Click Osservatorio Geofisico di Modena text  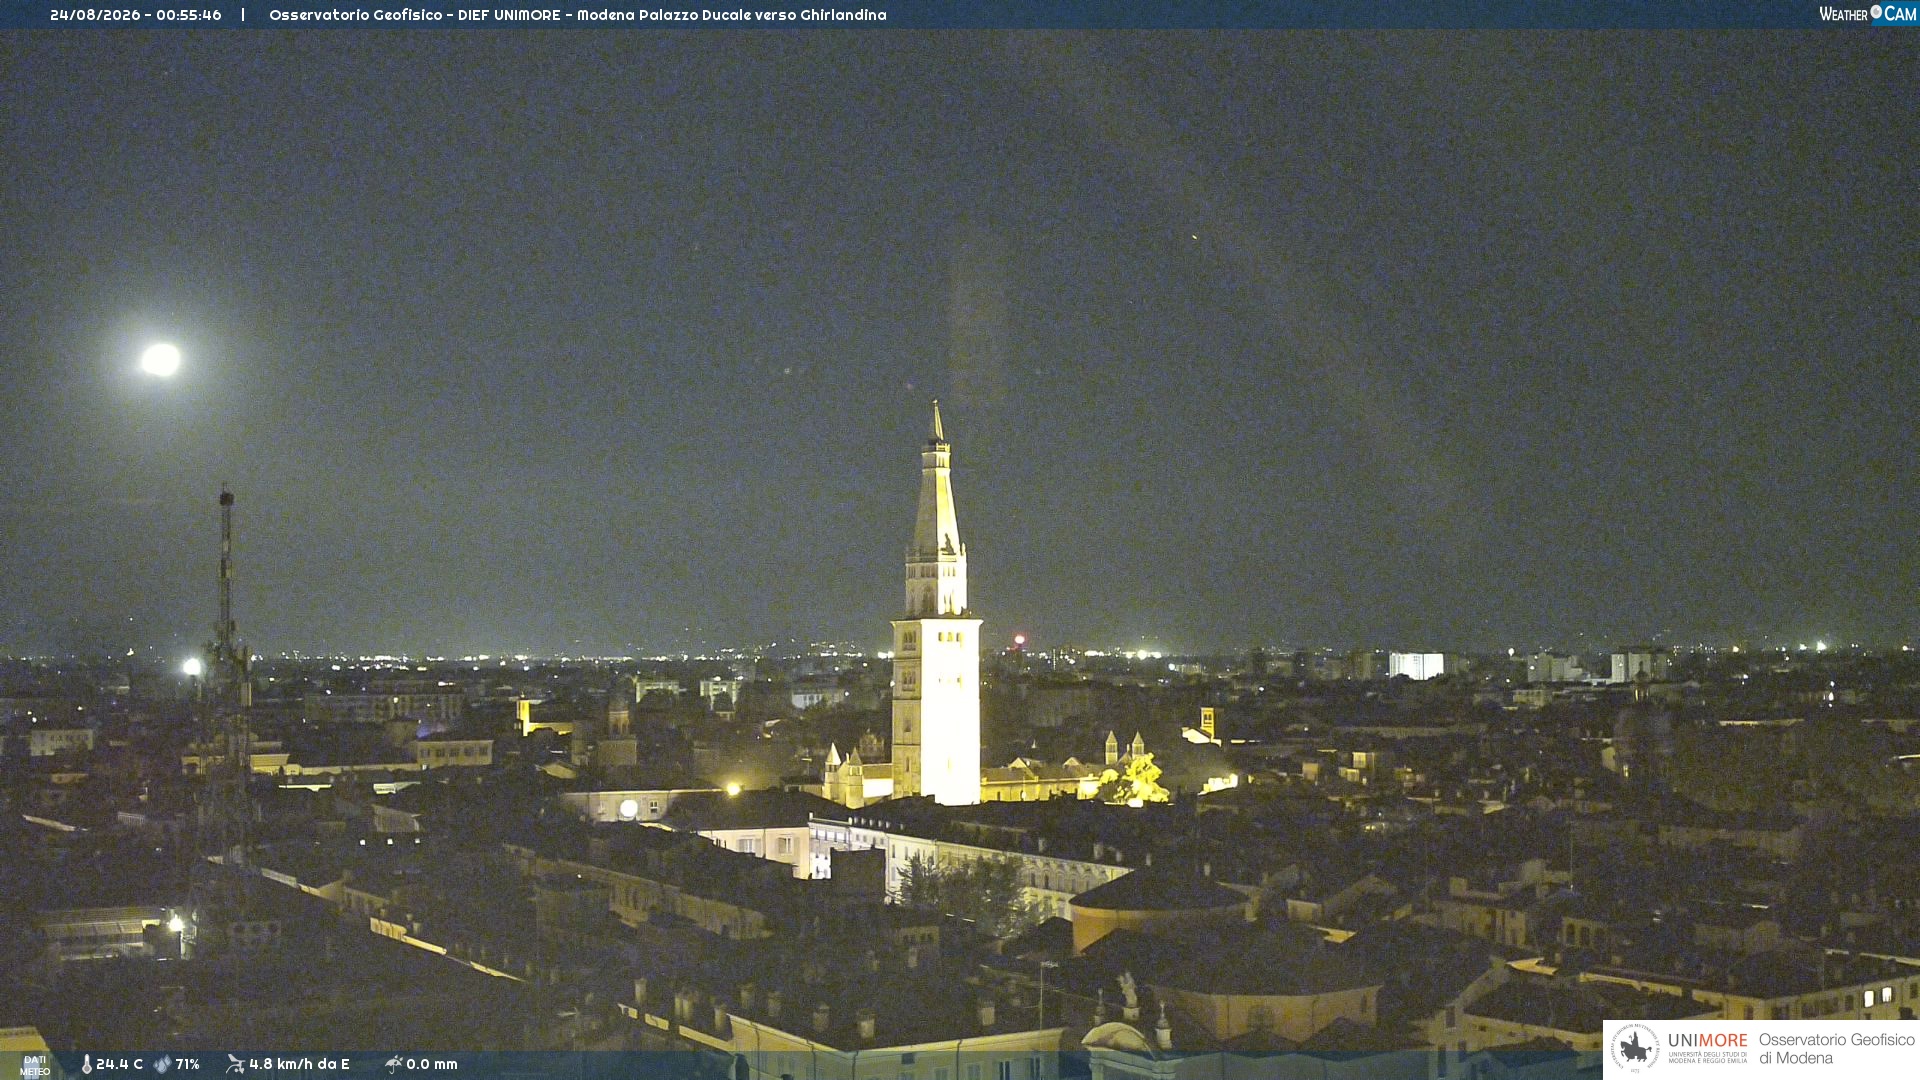pos(1836,1049)
